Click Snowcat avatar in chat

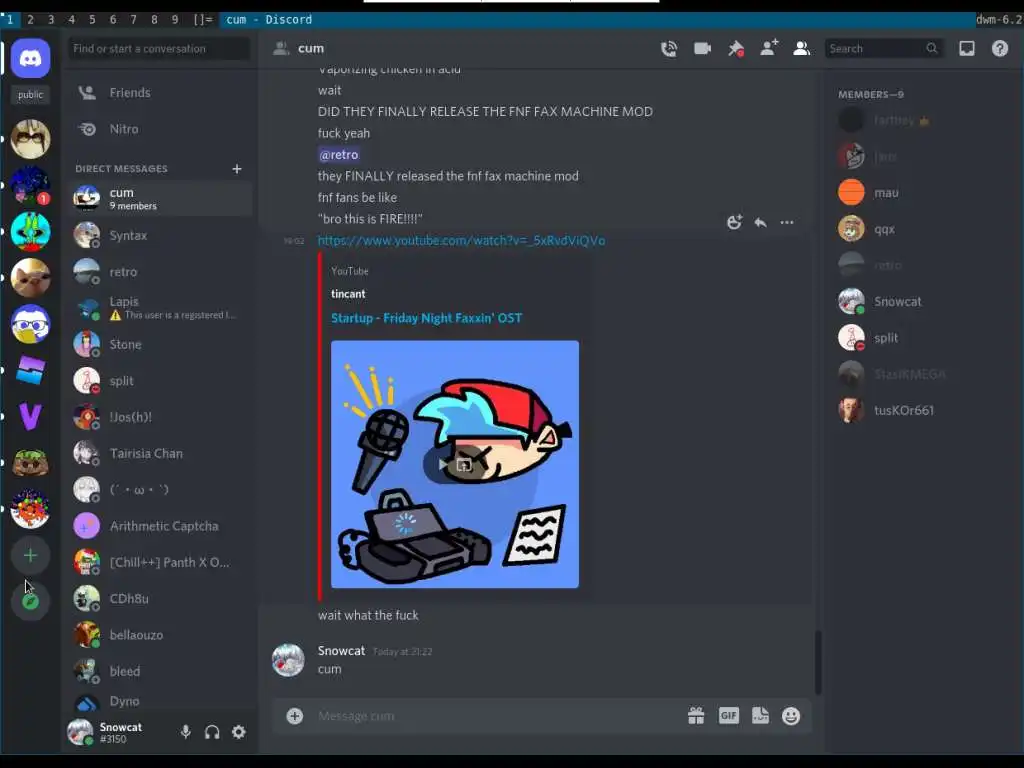coord(288,659)
